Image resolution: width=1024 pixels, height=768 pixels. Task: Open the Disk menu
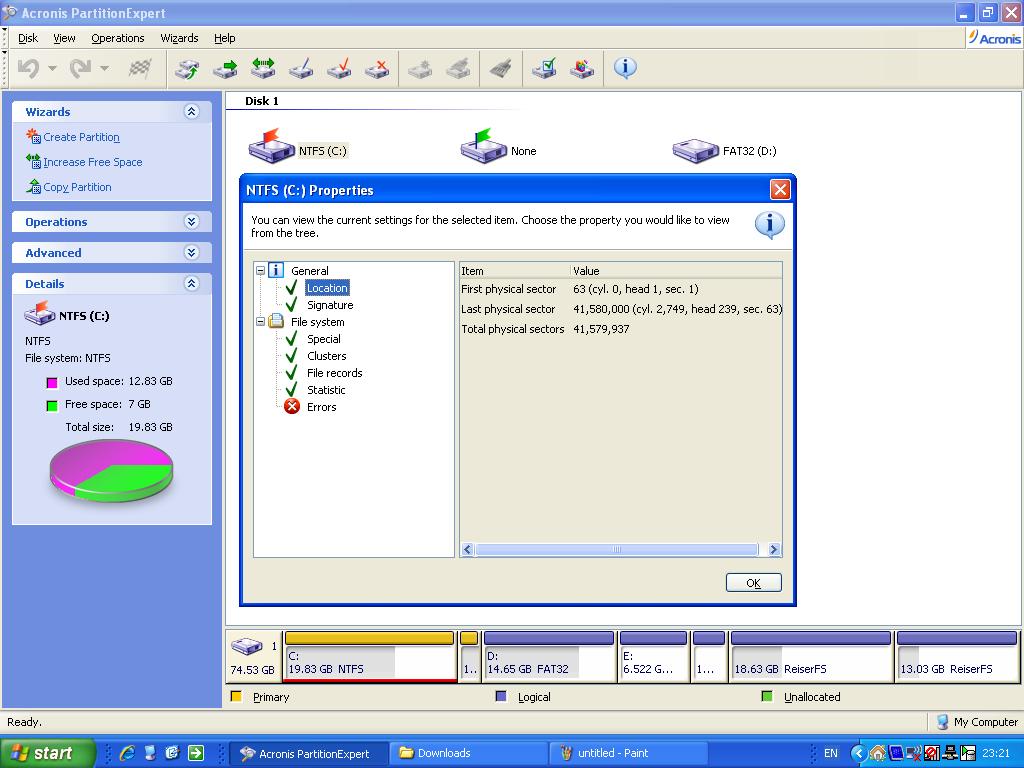tap(28, 38)
